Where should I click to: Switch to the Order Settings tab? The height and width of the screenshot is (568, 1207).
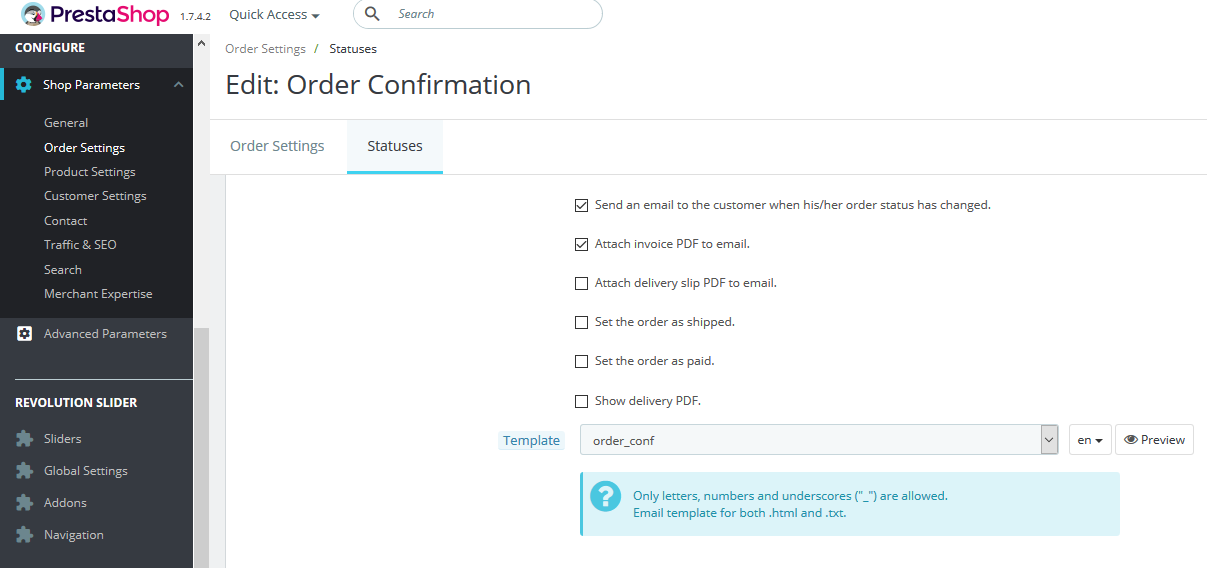tap(277, 146)
